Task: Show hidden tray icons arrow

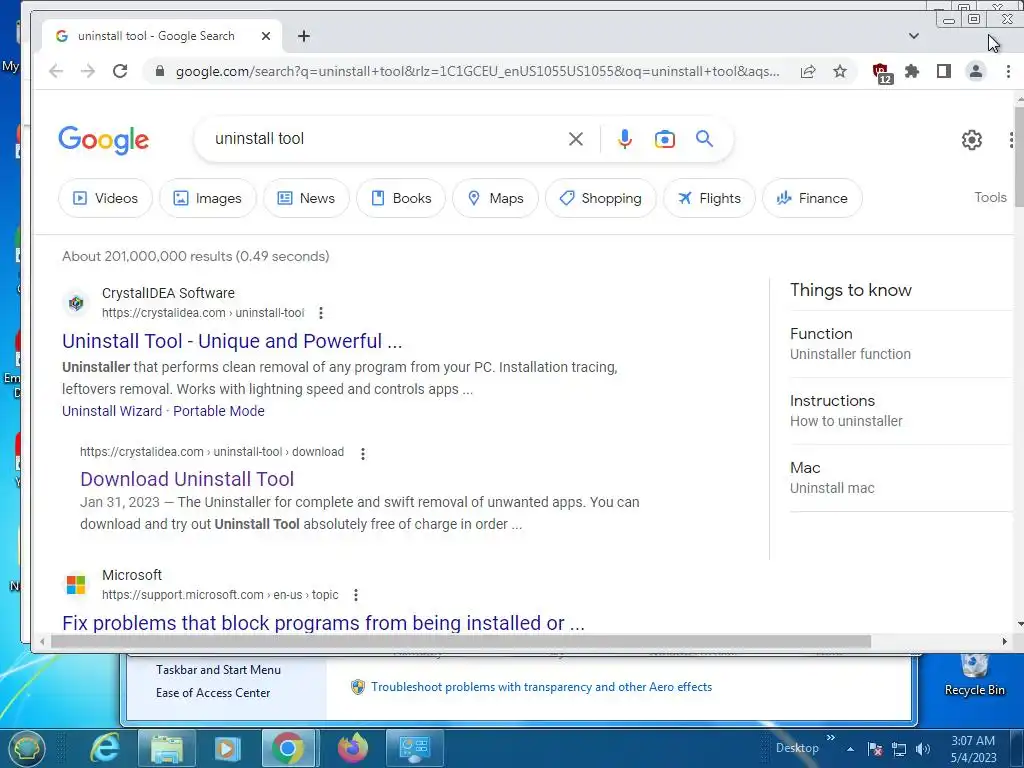Action: pyautogui.click(x=850, y=749)
